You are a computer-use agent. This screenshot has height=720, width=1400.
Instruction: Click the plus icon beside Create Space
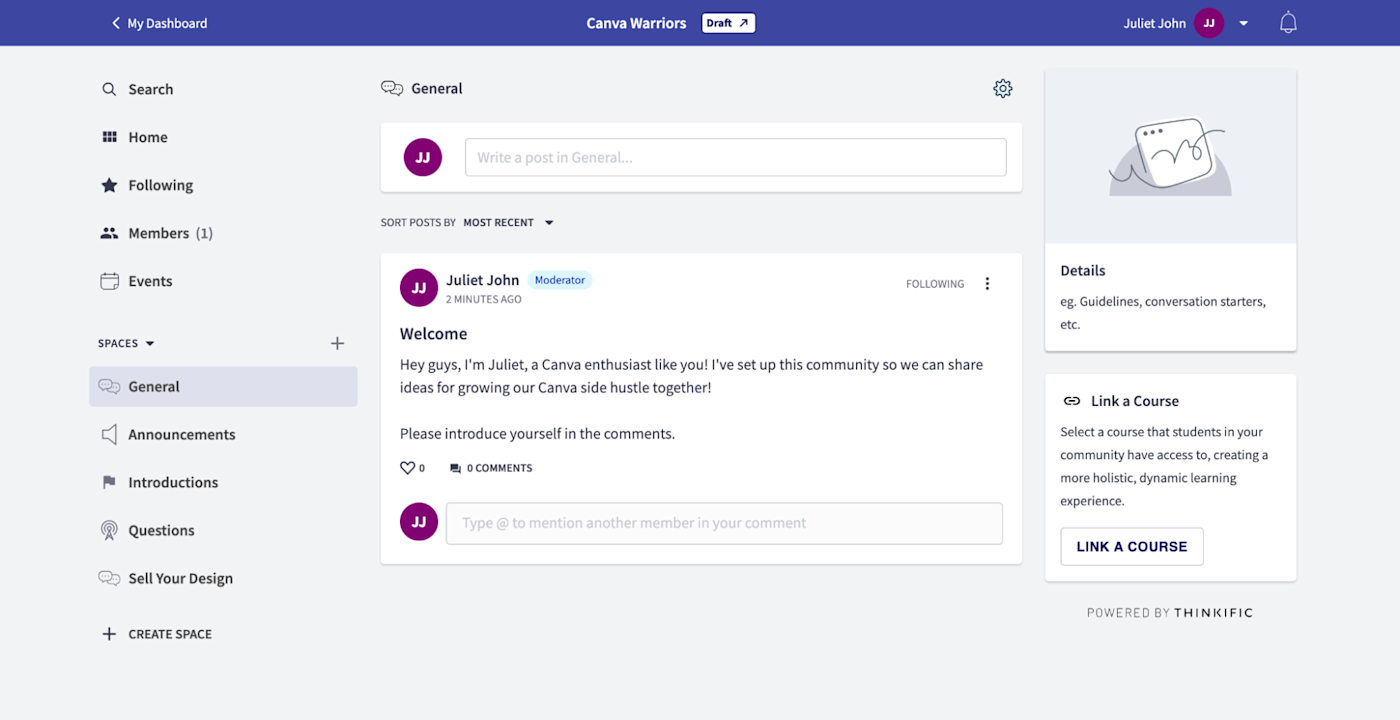click(109, 634)
